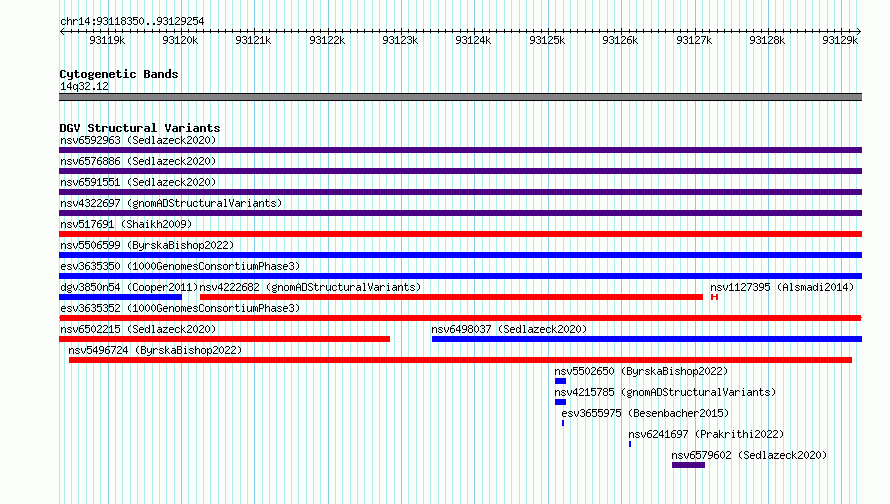Click the 93126k ruler position

tap(620, 40)
